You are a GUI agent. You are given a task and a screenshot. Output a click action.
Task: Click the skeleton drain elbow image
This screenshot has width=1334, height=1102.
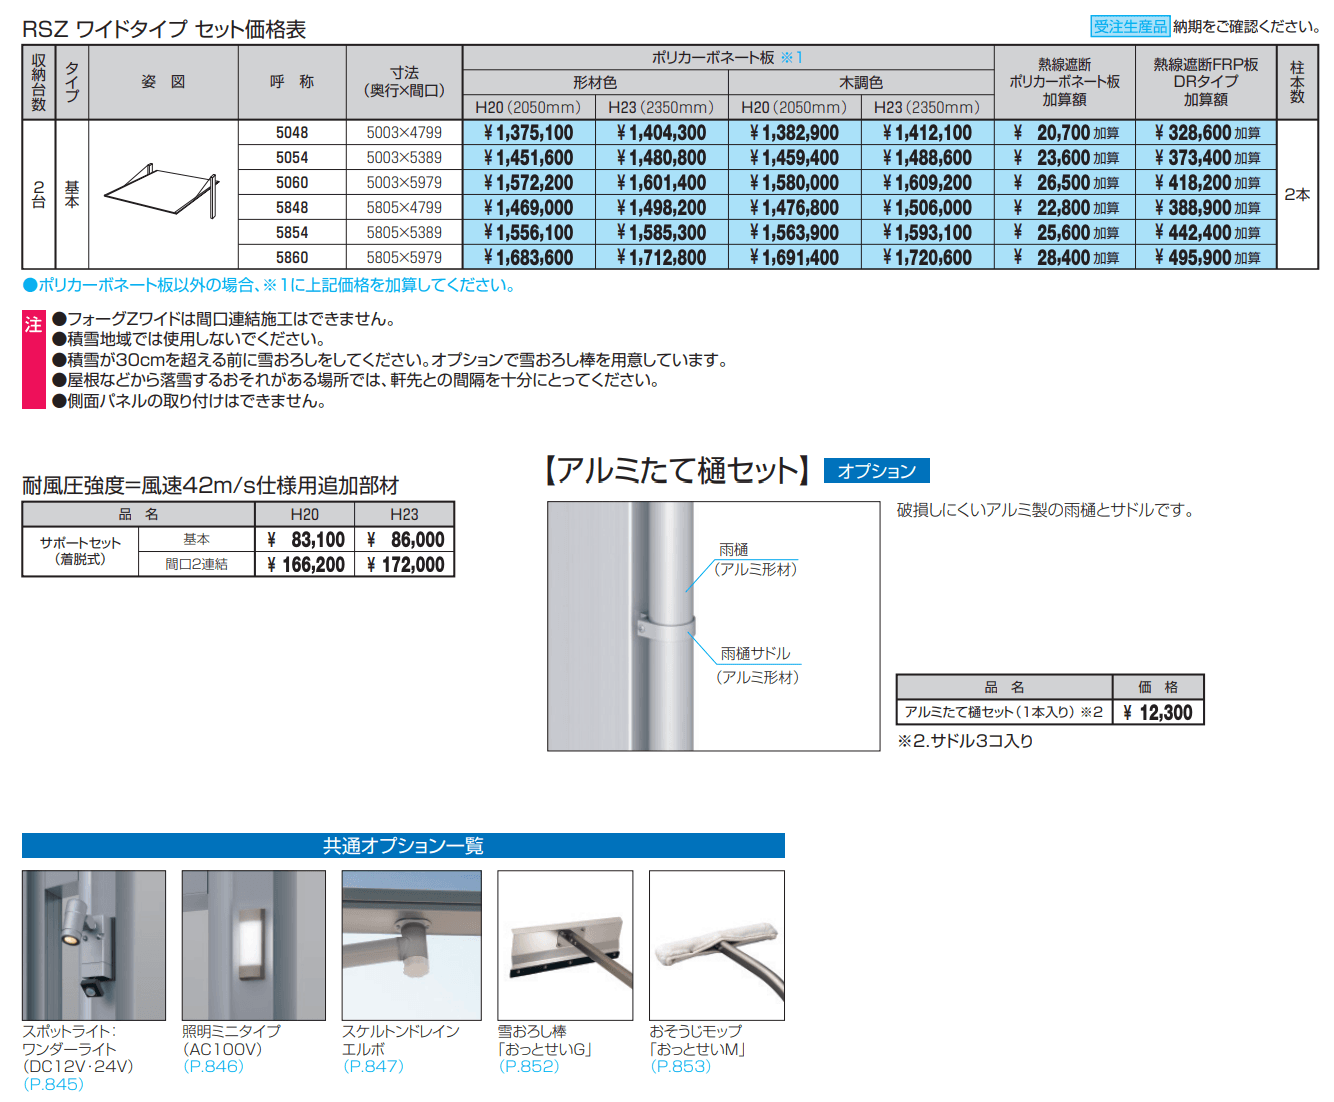[412, 944]
